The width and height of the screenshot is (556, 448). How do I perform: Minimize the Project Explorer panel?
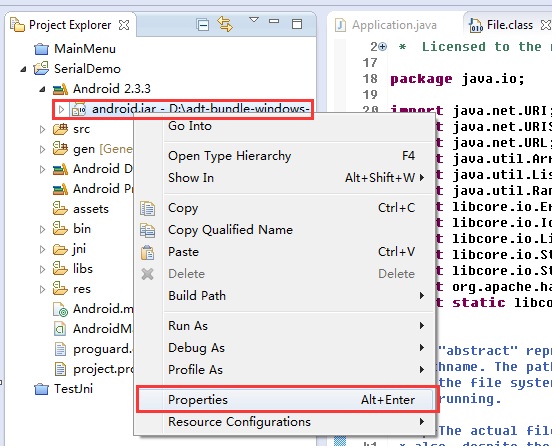click(x=274, y=21)
